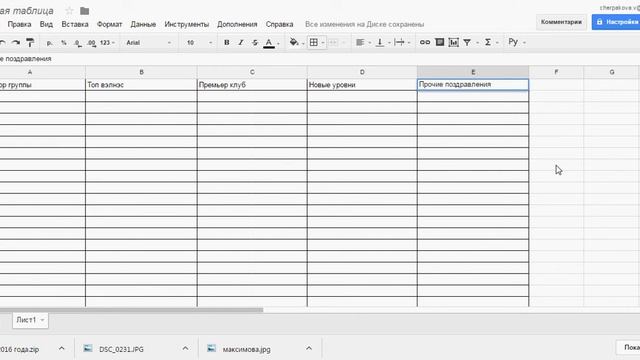Click vertical align icon
640x360 pixels.
click(380, 42)
